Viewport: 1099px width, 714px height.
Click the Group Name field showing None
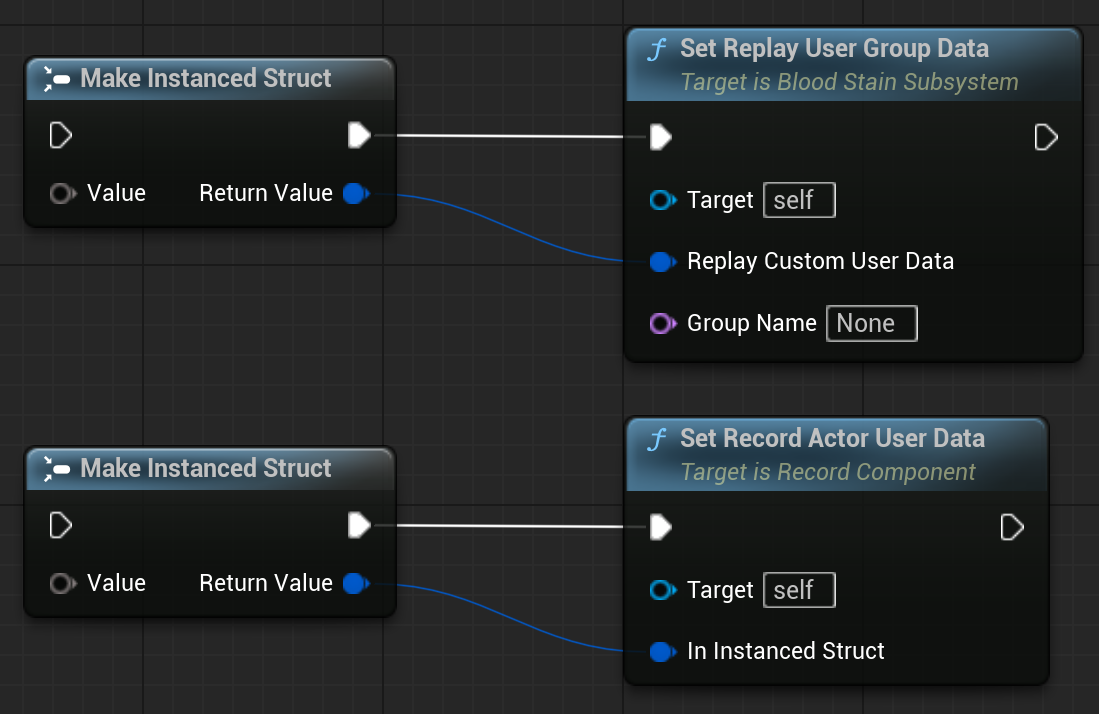(872, 324)
